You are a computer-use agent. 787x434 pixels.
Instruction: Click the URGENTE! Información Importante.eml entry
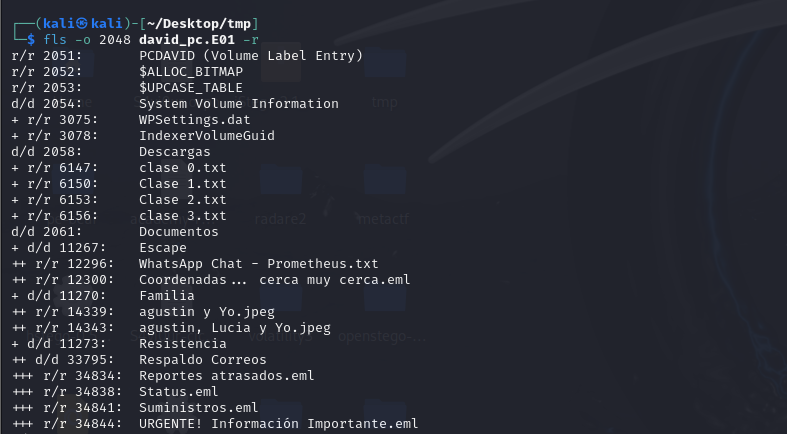coord(278,423)
